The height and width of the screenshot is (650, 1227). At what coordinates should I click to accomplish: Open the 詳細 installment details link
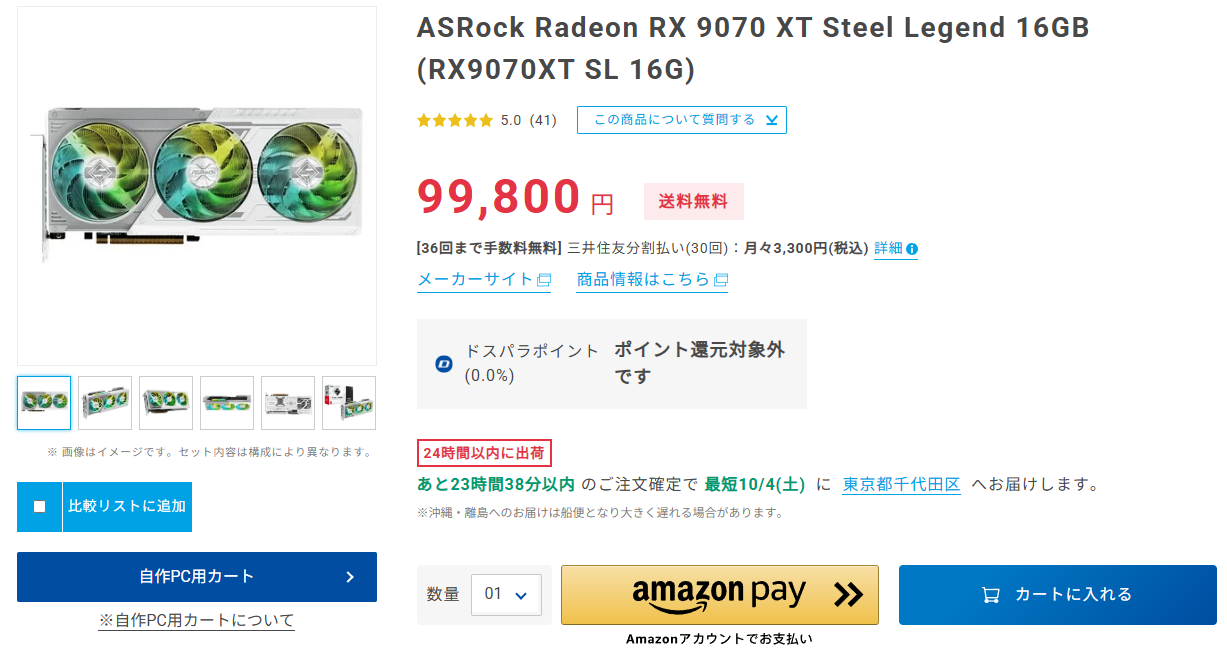pos(888,248)
